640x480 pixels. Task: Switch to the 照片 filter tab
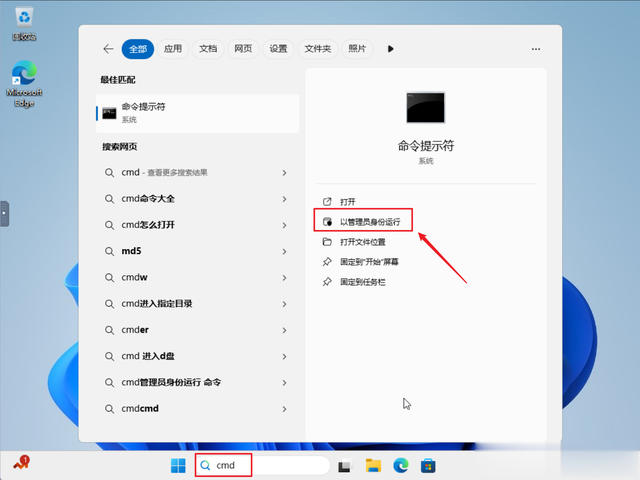coord(357,49)
